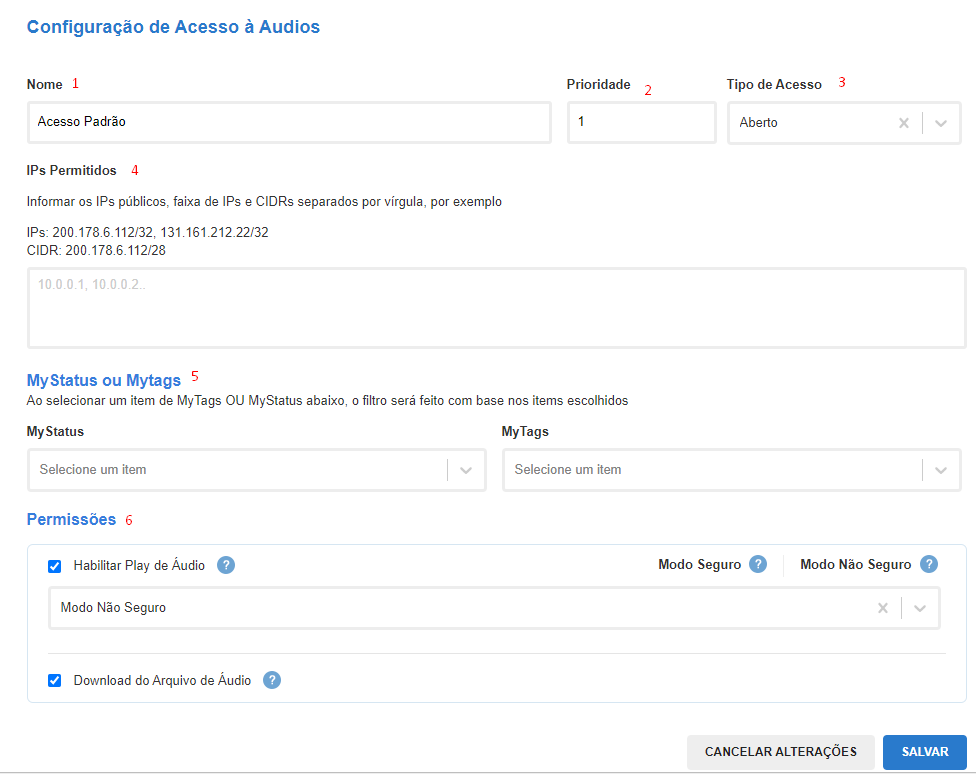Image resolution: width=976 pixels, height=774 pixels.
Task: Select the IPs: 200.178.6.112/32 example line
Action: click(148, 232)
